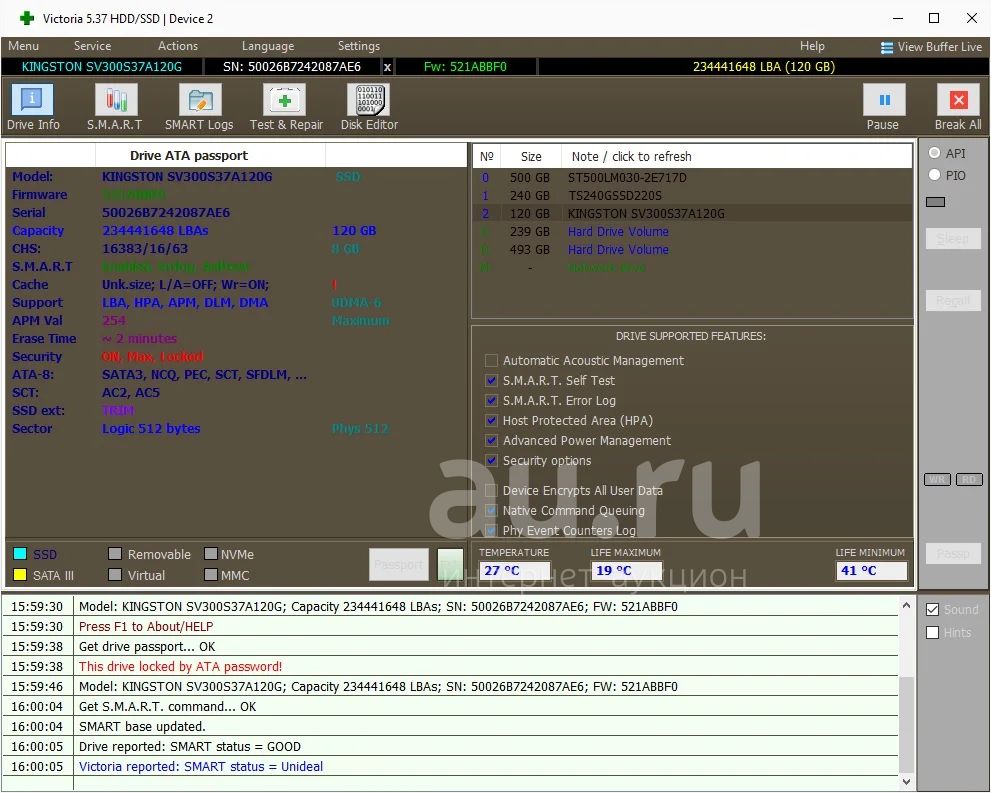
Task: Open the Menu menu
Action: pos(23,46)
